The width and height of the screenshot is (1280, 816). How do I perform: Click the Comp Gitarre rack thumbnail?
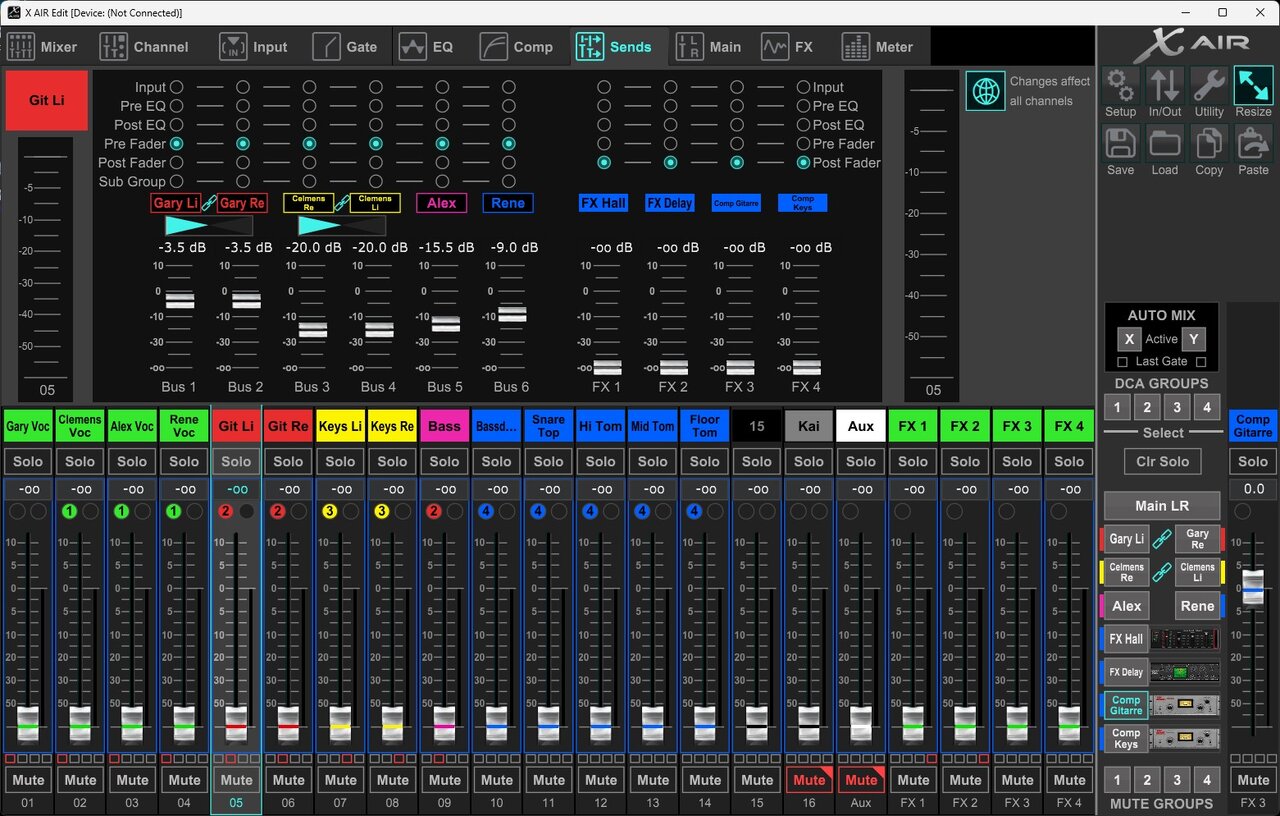pos(1185,706)
